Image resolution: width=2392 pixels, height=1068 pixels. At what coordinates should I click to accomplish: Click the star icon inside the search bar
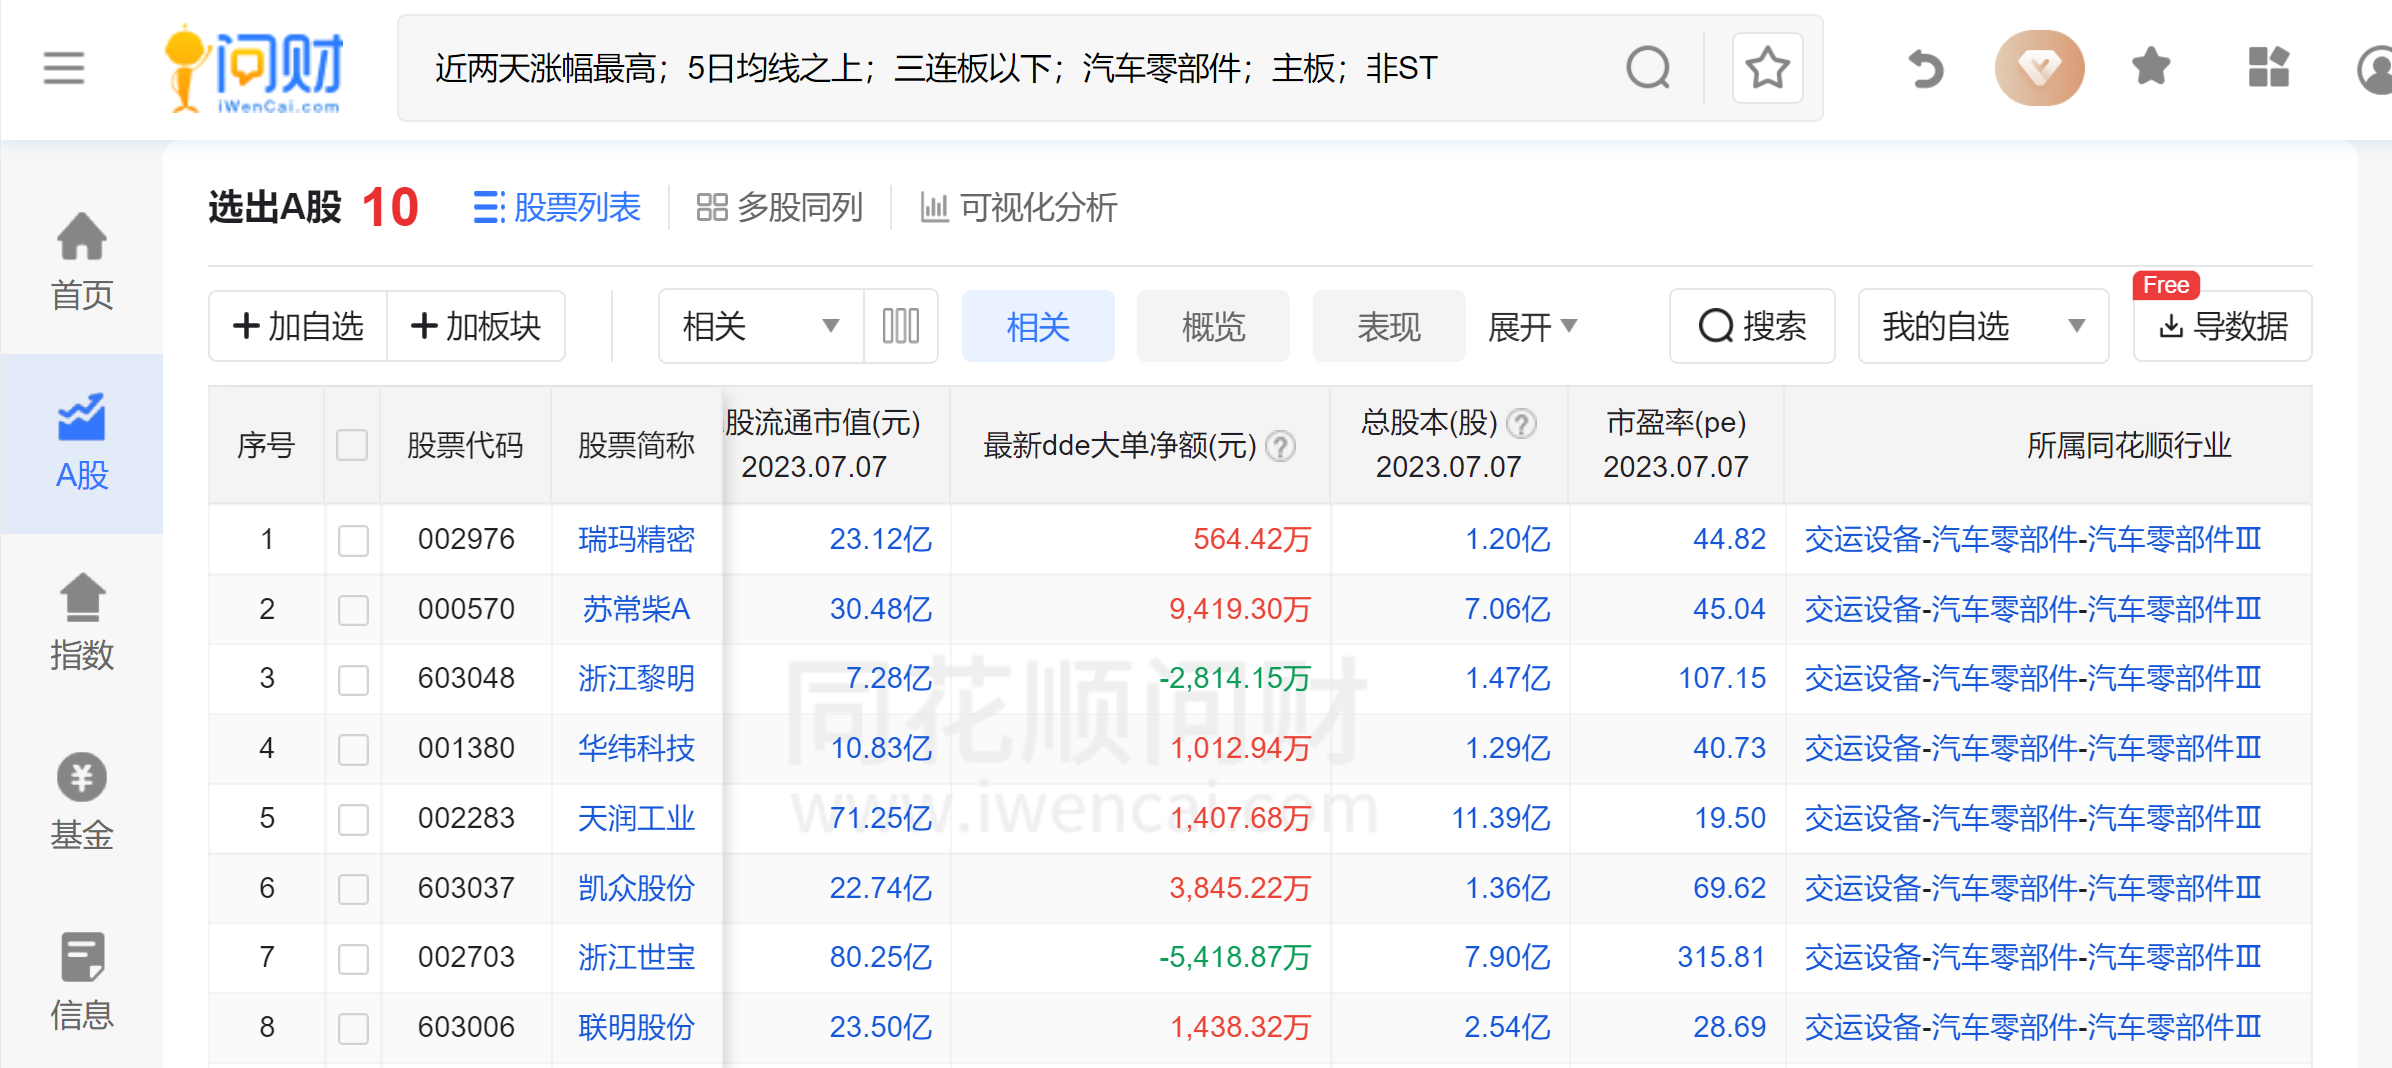pyautogui.click(x=1767, y=68)
